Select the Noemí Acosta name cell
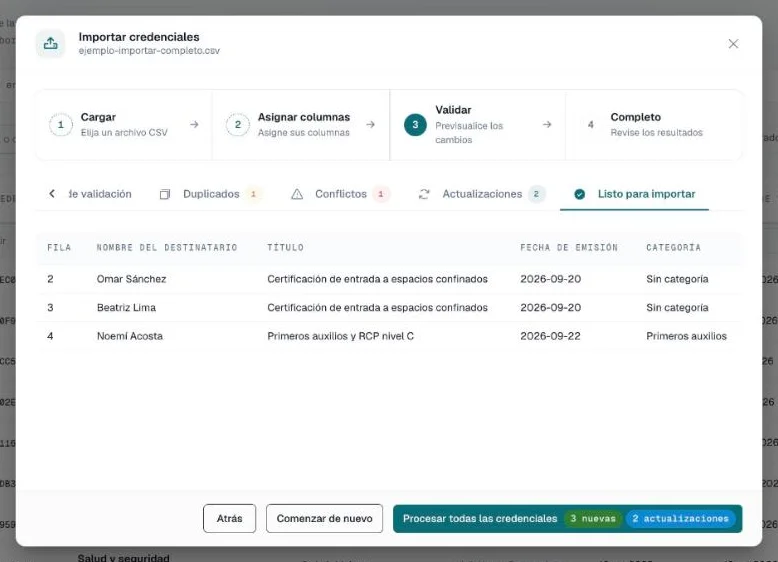The image size is (778, 562). pos(130,336)
